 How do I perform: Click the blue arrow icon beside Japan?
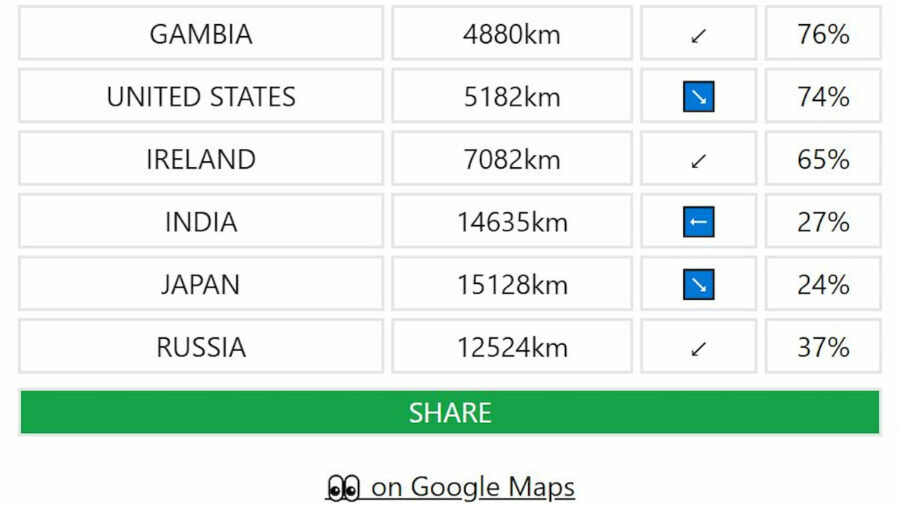[699, 284]
